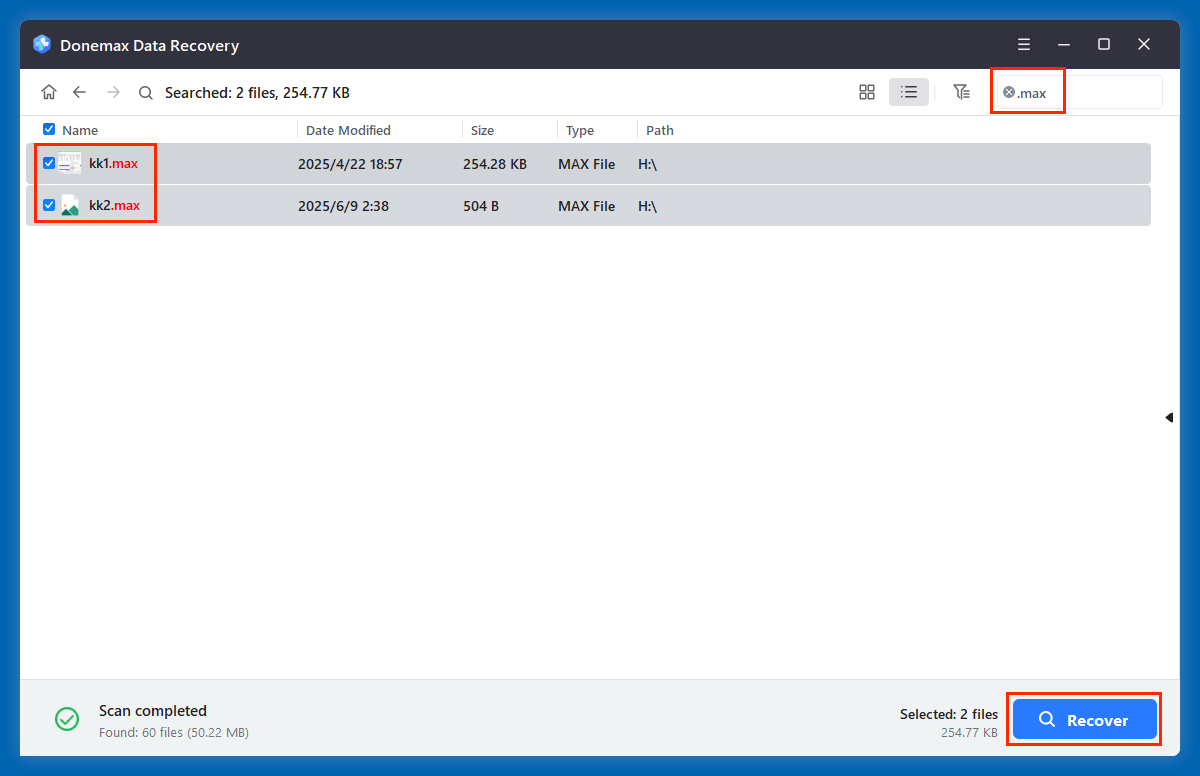Click the Recover button
1200x776 pixels.
pyautogui.click(x=1084, y=719)
